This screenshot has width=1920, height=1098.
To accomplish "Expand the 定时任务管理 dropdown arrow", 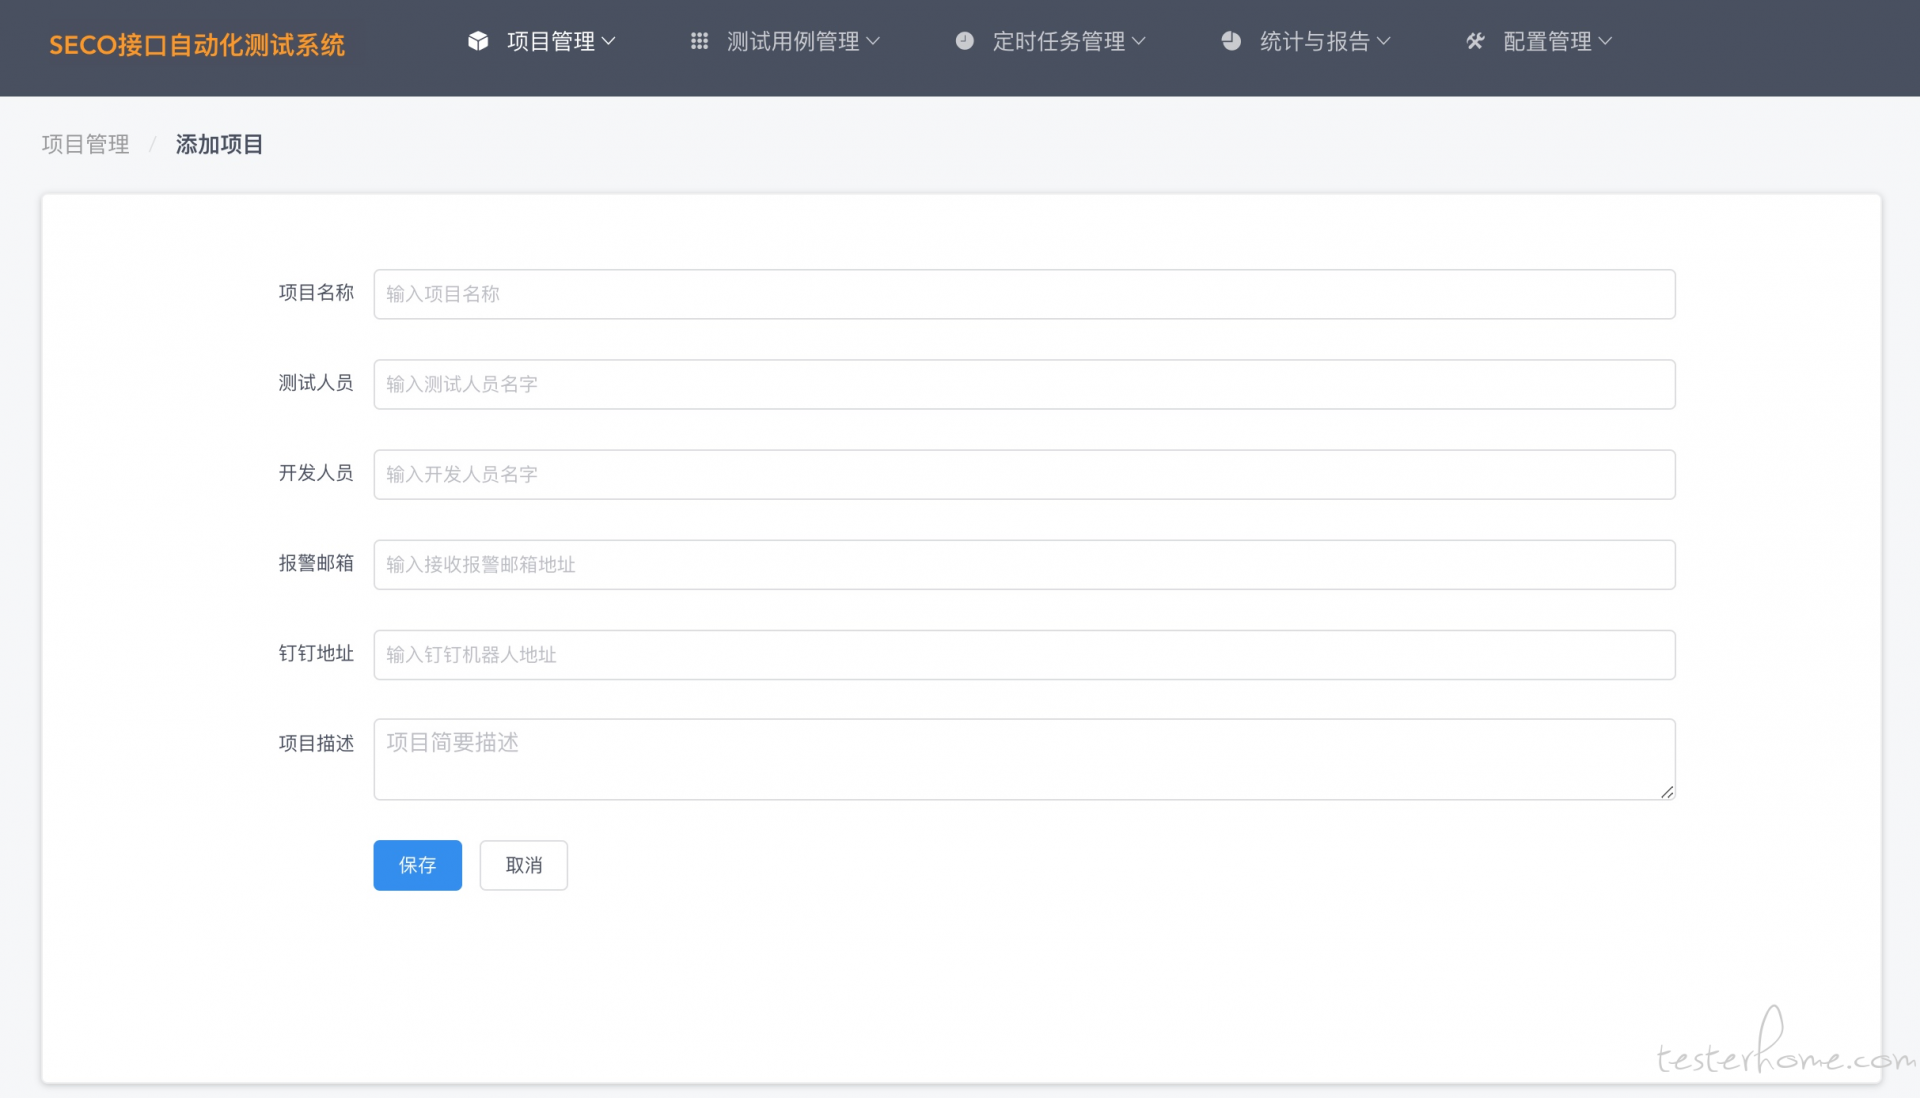I will 1138,41.
